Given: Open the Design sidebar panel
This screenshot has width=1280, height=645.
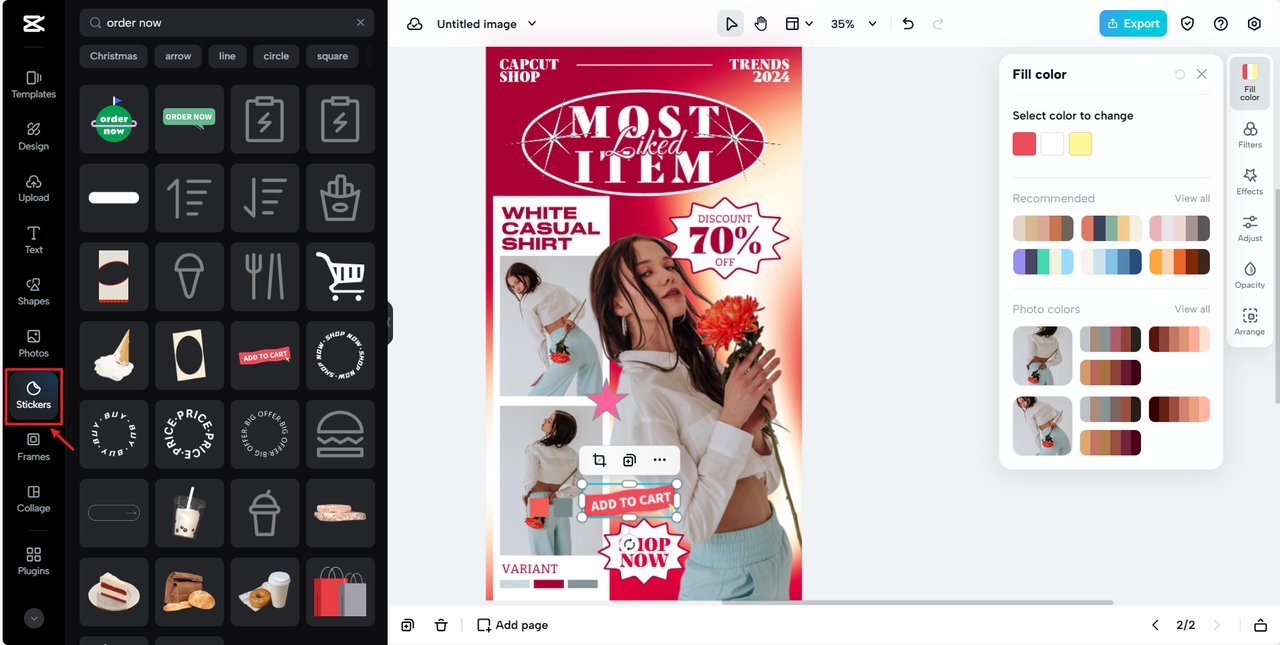Looking at the screenshot, I should (x=33, y=136).
